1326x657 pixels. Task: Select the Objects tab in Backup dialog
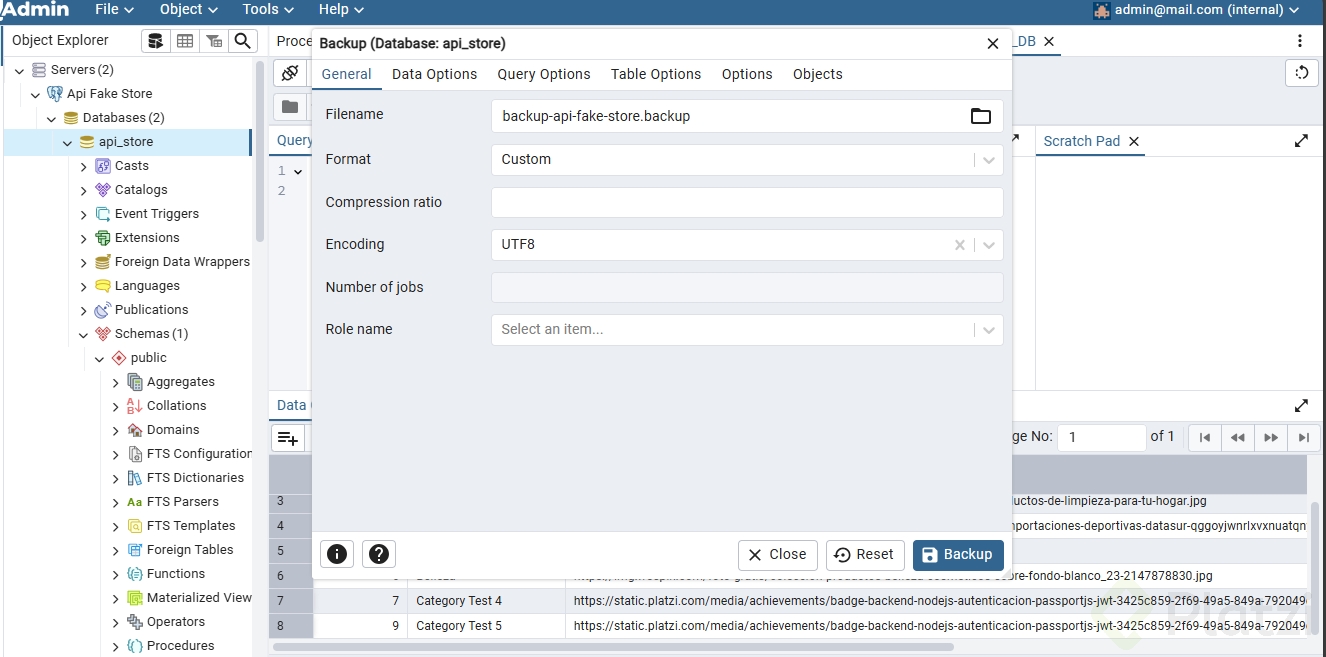(x=817, y=74)
